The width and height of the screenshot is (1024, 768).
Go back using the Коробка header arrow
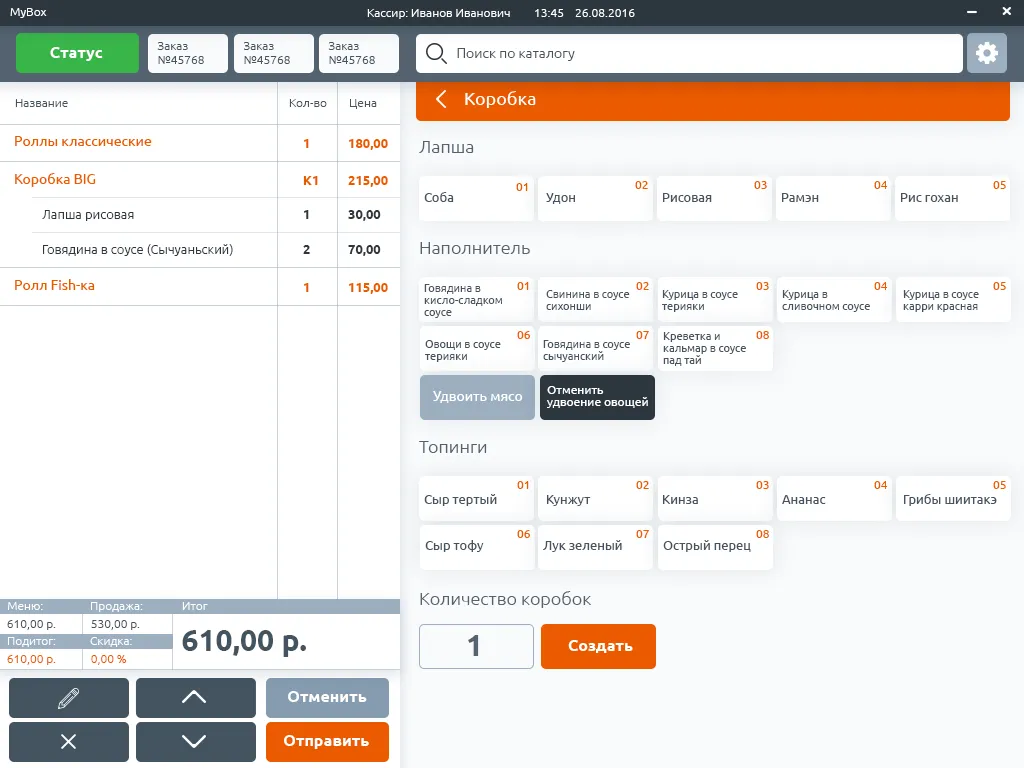click(441, 99)
